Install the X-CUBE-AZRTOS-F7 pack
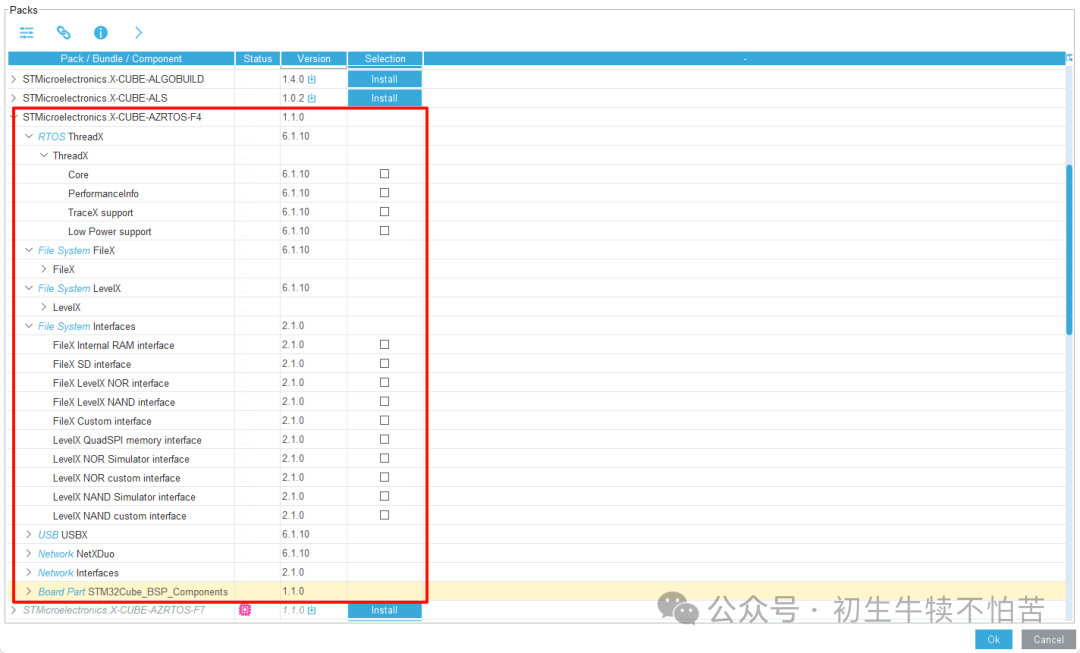 click(x=384, y=610)
